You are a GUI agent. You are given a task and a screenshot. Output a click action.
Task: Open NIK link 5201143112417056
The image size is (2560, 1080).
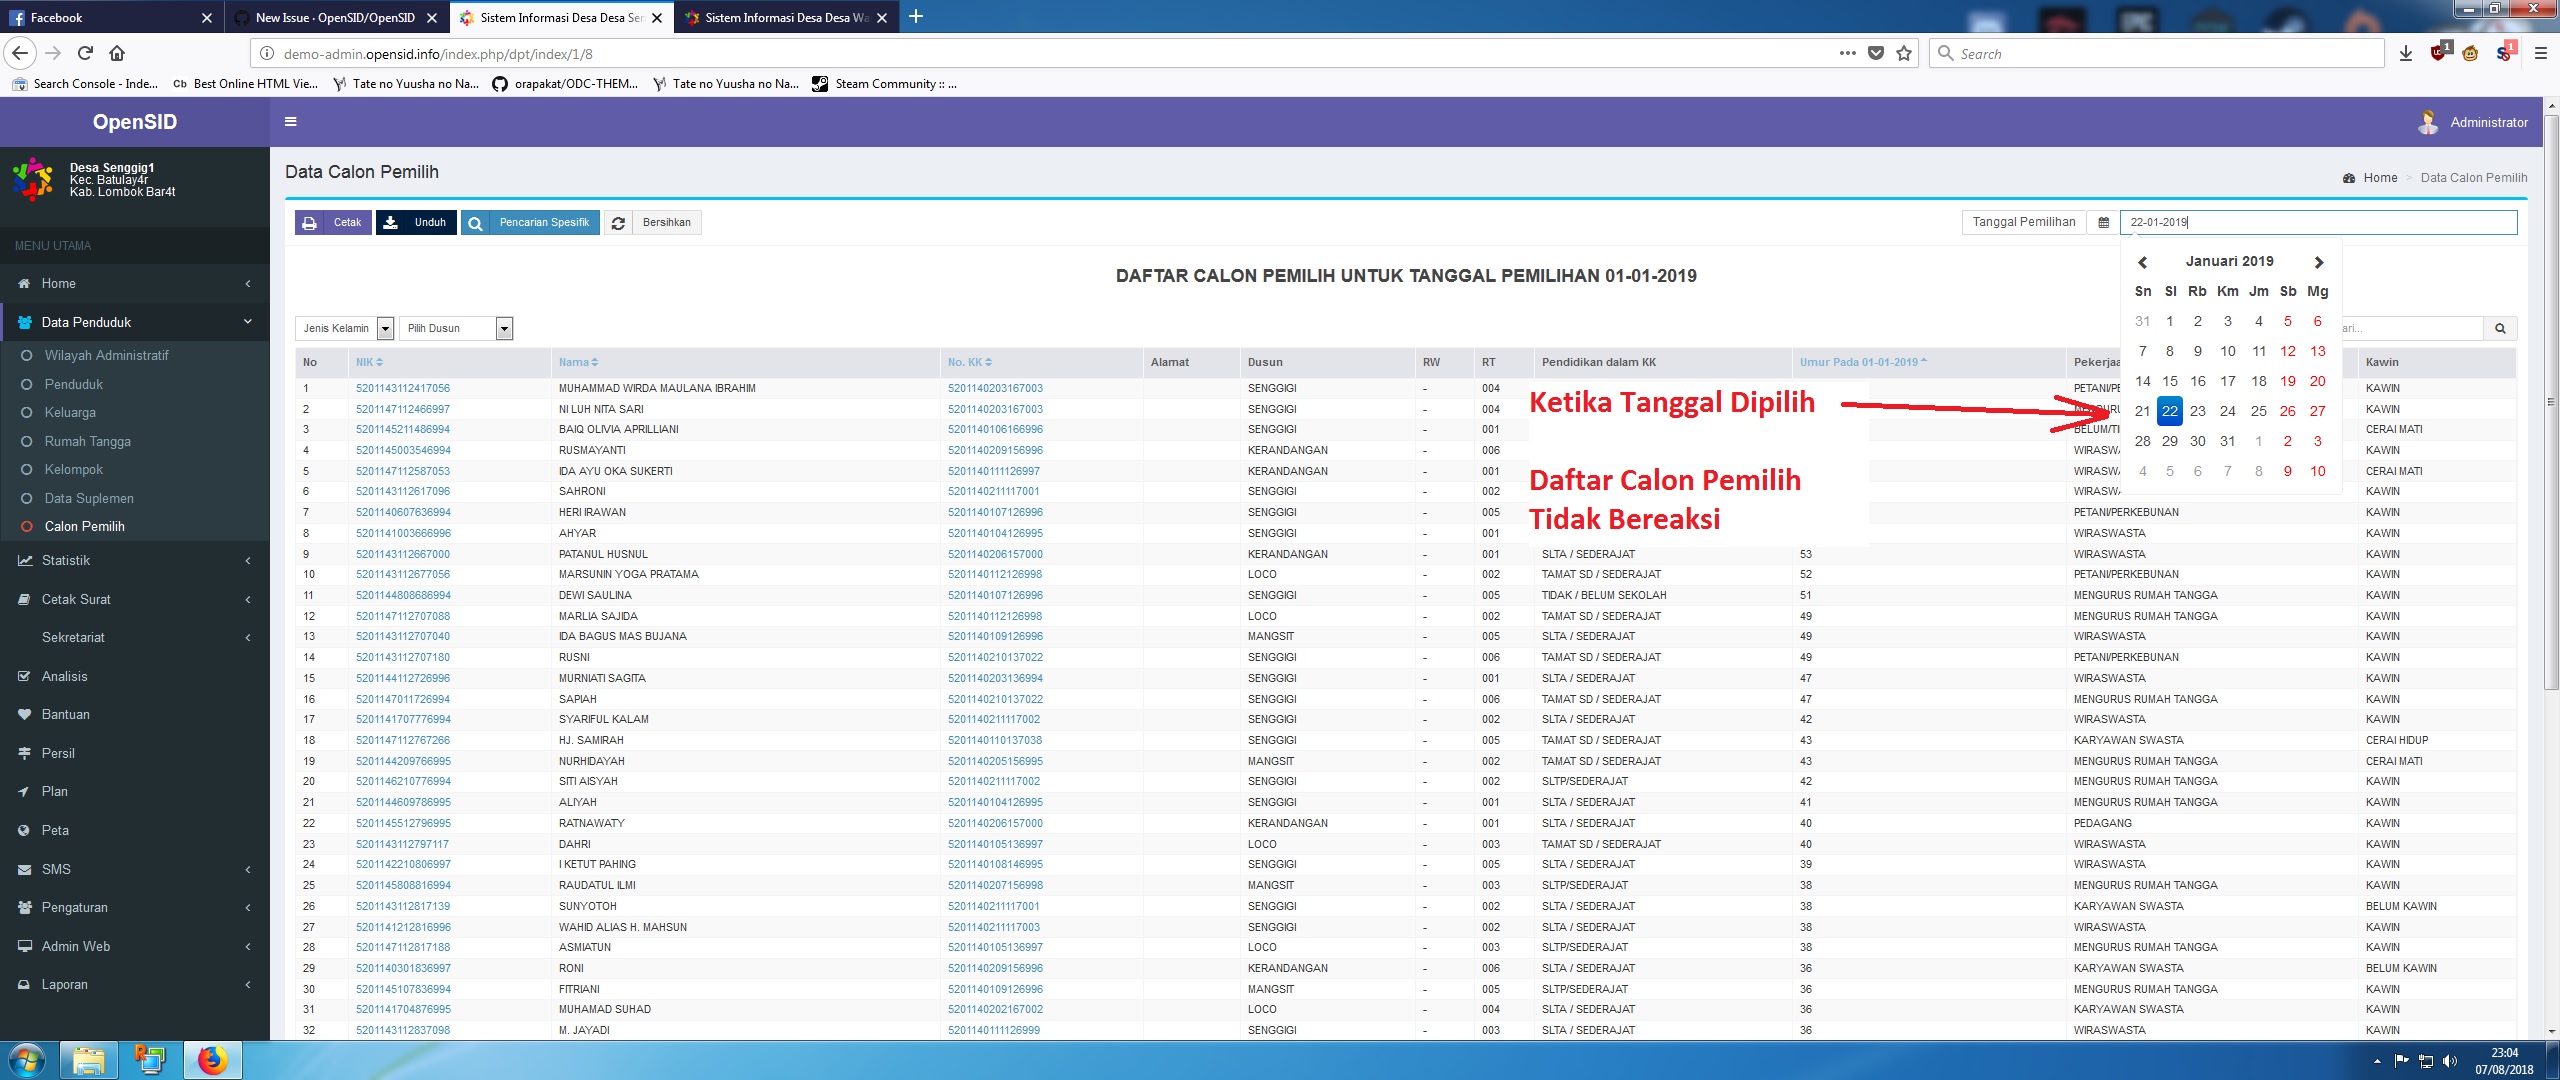click(402, 388)
